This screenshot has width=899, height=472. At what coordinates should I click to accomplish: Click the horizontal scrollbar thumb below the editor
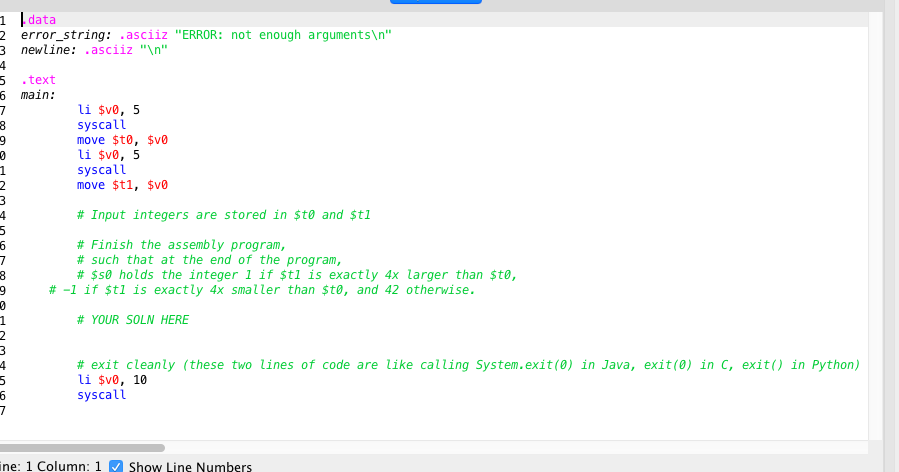pos(82,447)
